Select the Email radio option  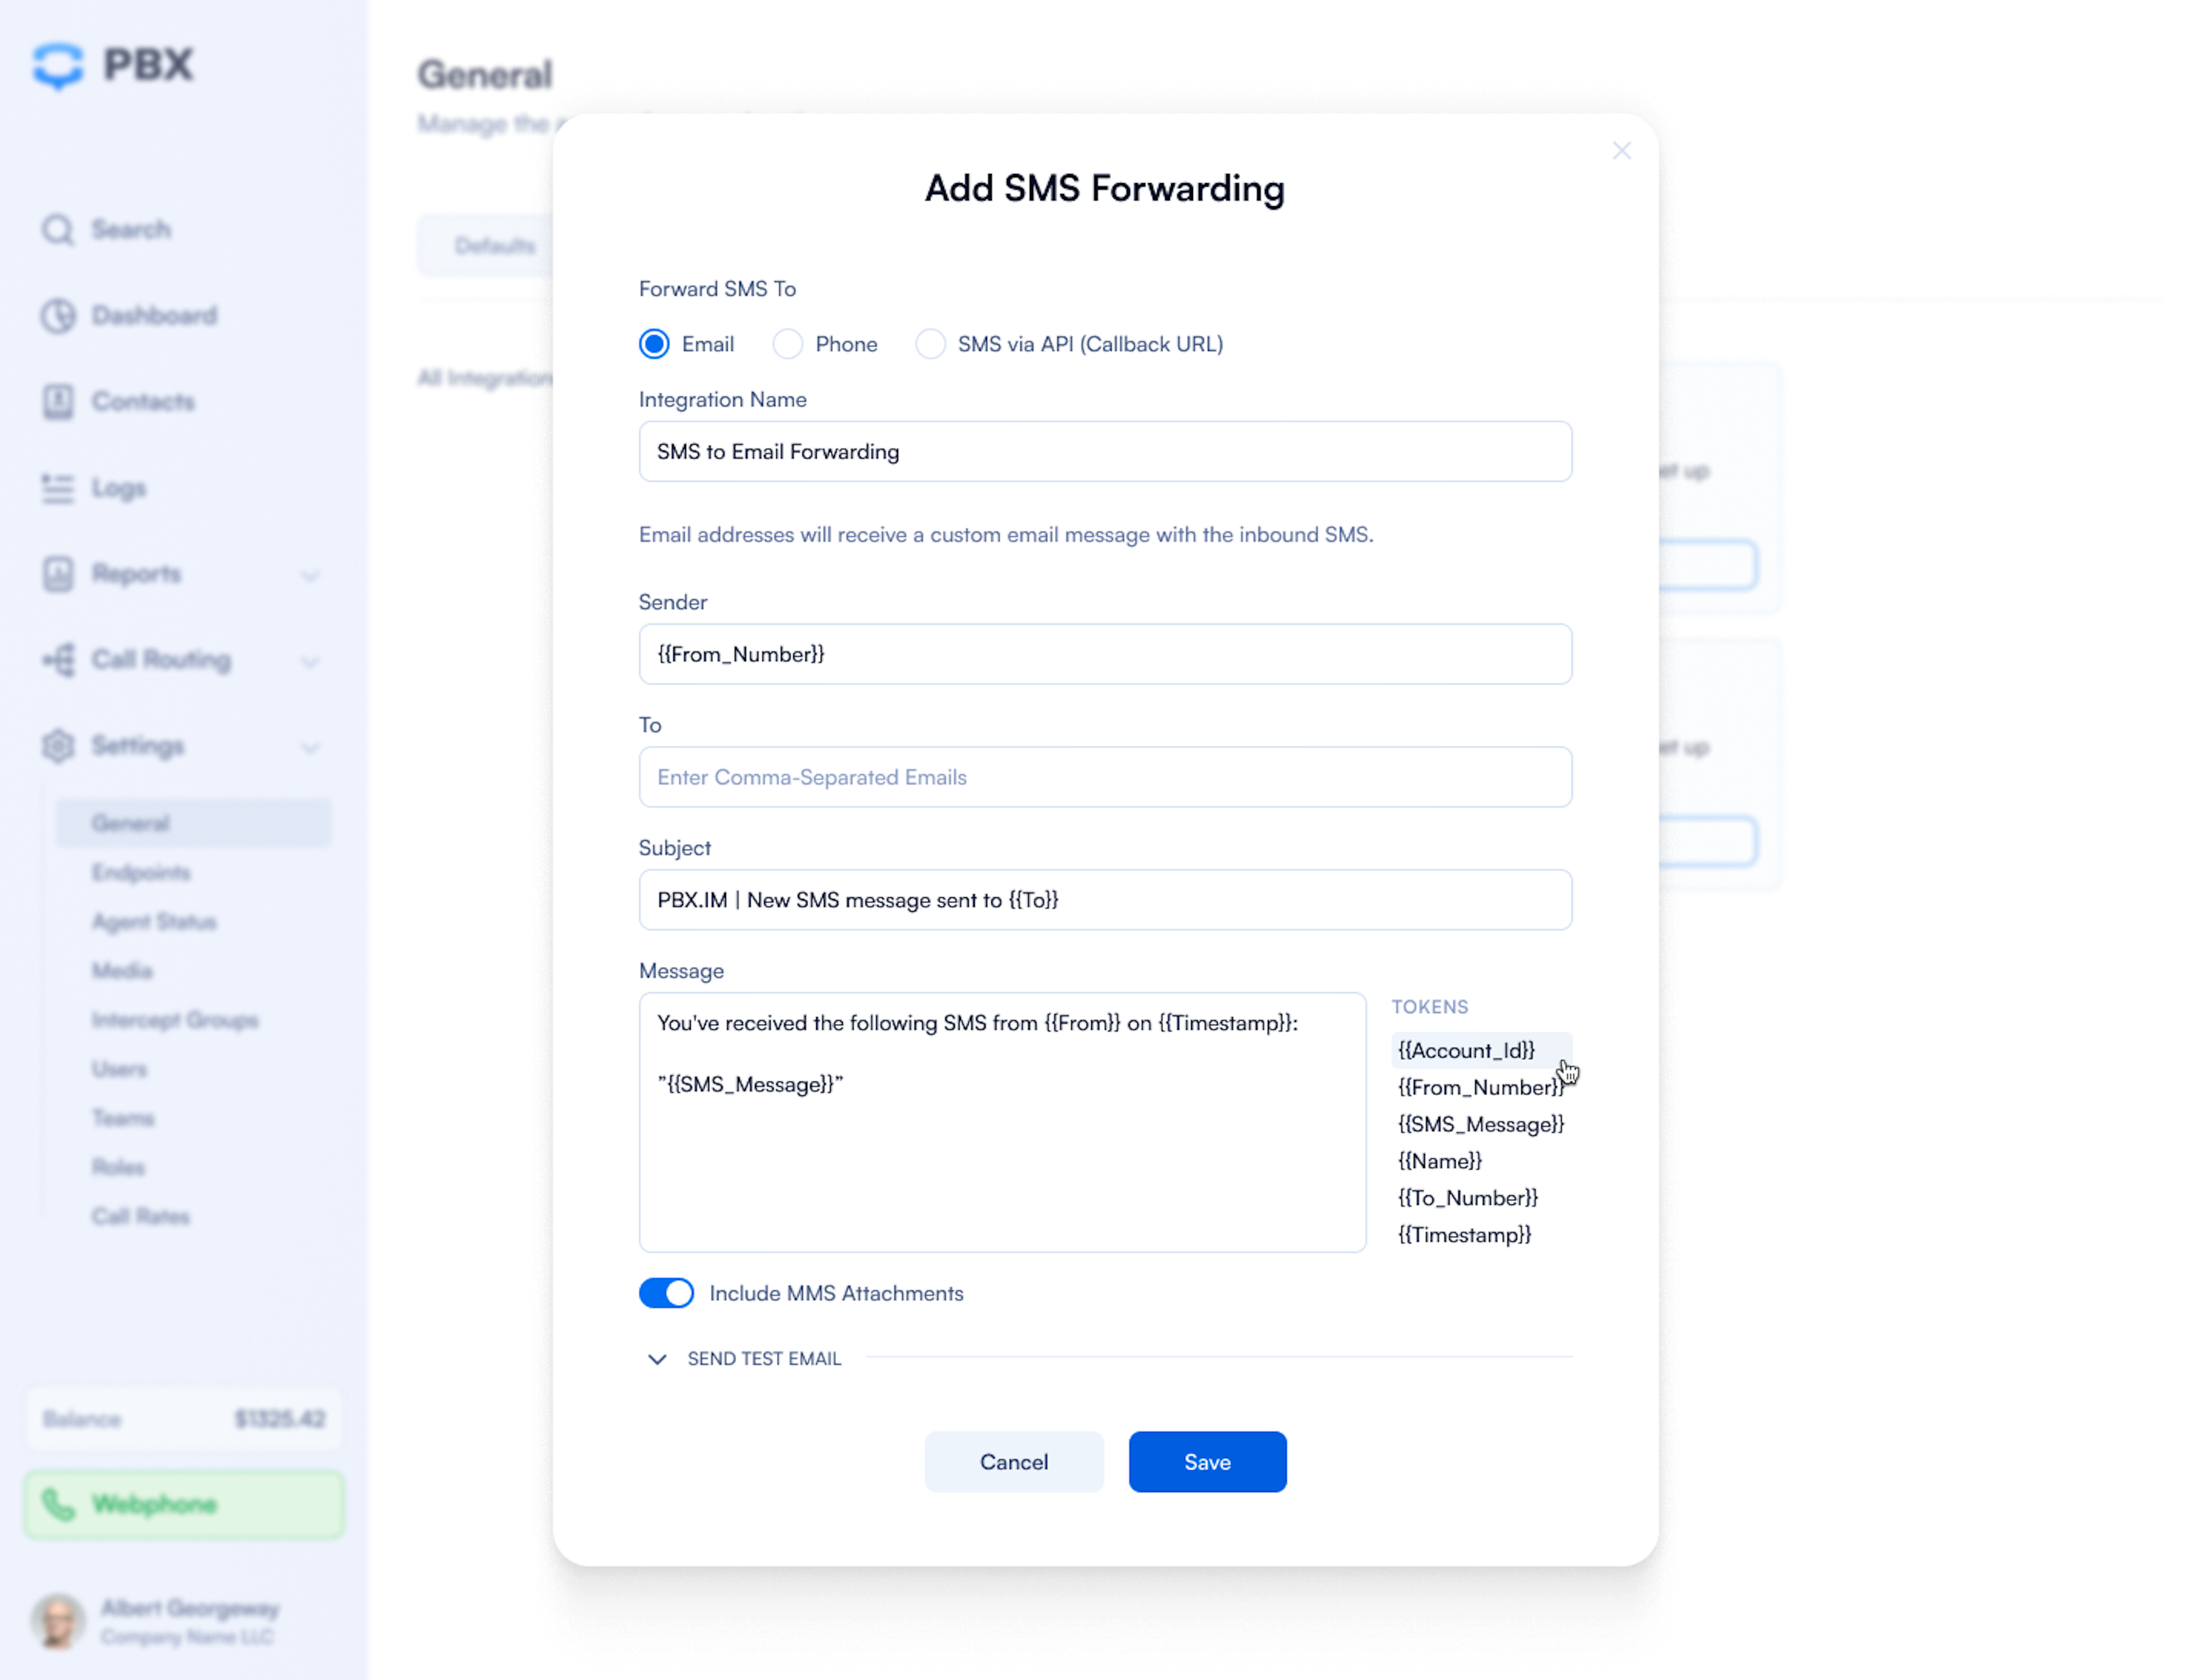click(x=654, y=344)
